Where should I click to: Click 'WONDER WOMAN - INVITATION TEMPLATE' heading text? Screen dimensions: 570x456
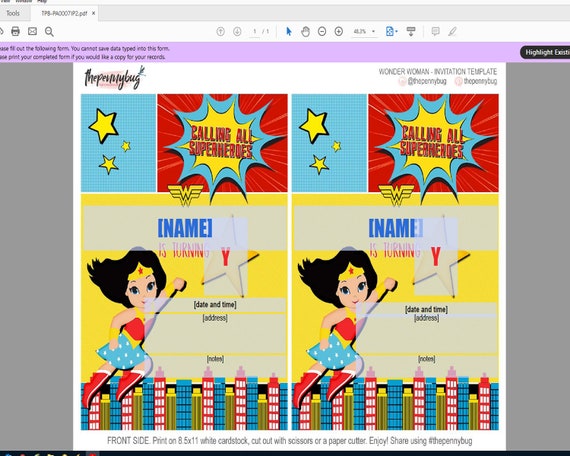coord(438,71)
